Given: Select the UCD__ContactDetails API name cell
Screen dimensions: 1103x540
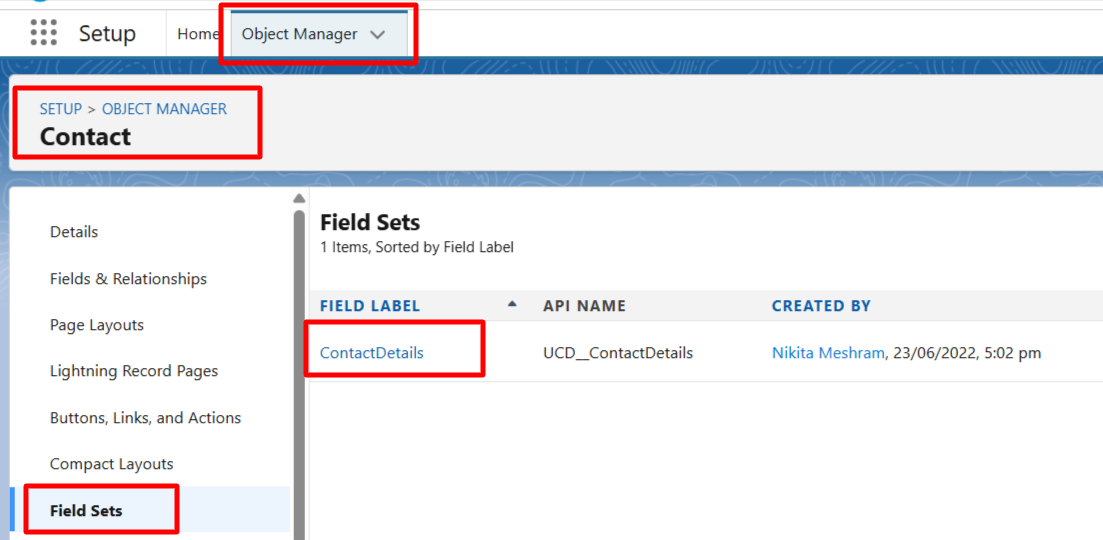Looking at the screenshot, I should pos(618,353).
